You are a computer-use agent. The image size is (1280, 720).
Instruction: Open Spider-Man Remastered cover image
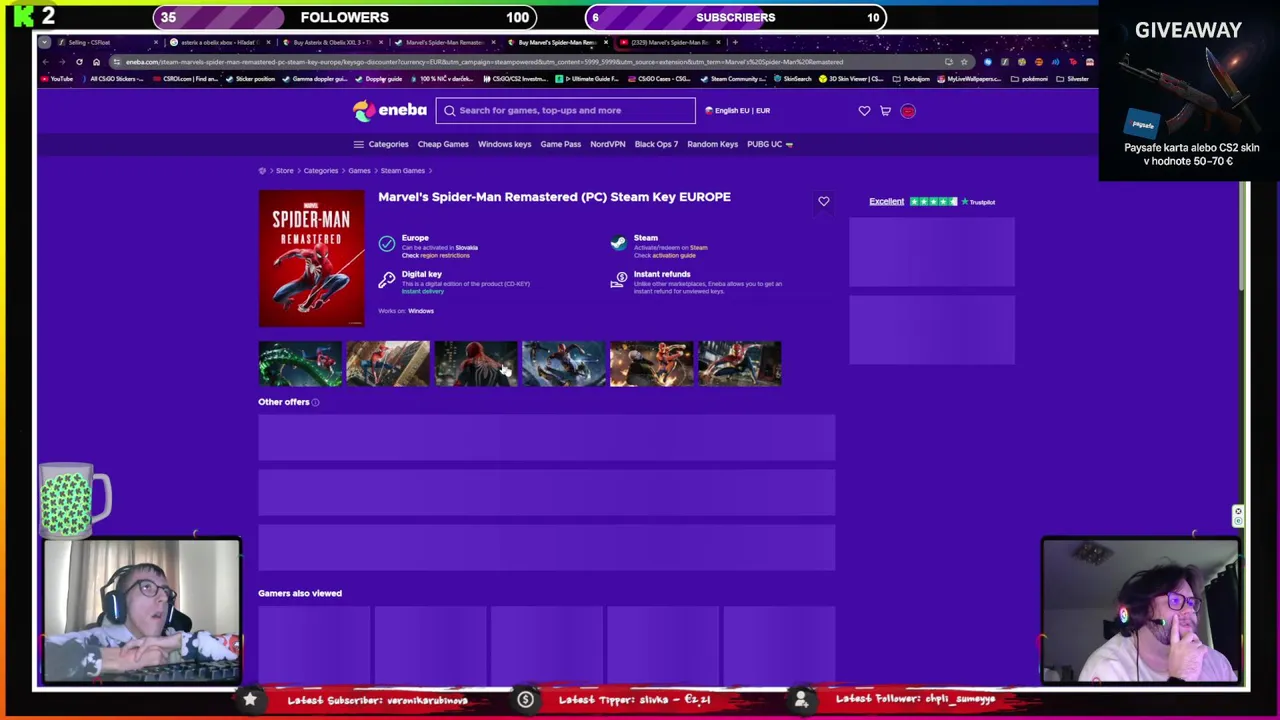[311, 258]
